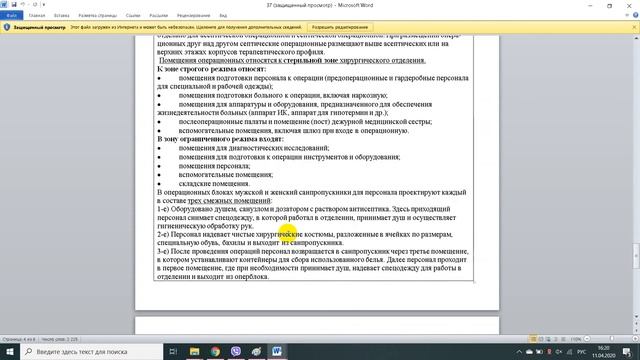This screenshot has height=360, width=640.
Task: Click the scroll down arrow of vertical scrollbar
Action: (636, 316)
